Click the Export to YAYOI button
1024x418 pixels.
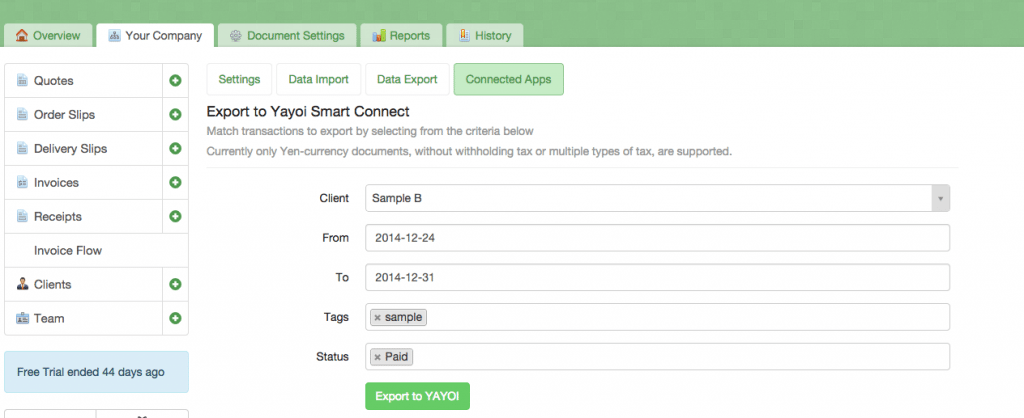[417, 396]
